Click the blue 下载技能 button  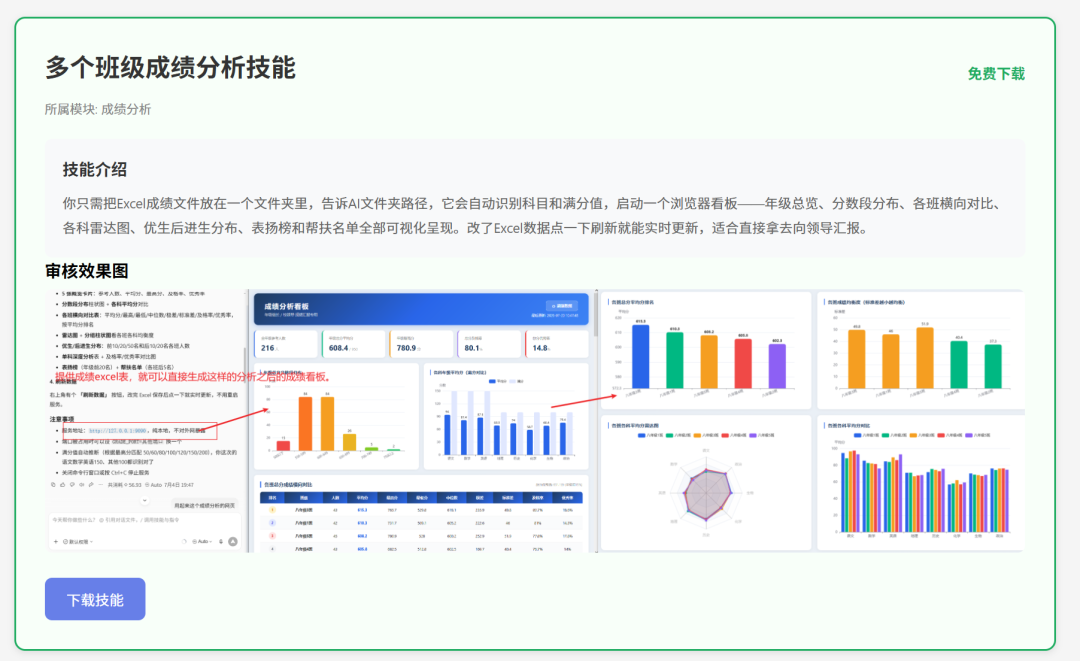[95, 599]
